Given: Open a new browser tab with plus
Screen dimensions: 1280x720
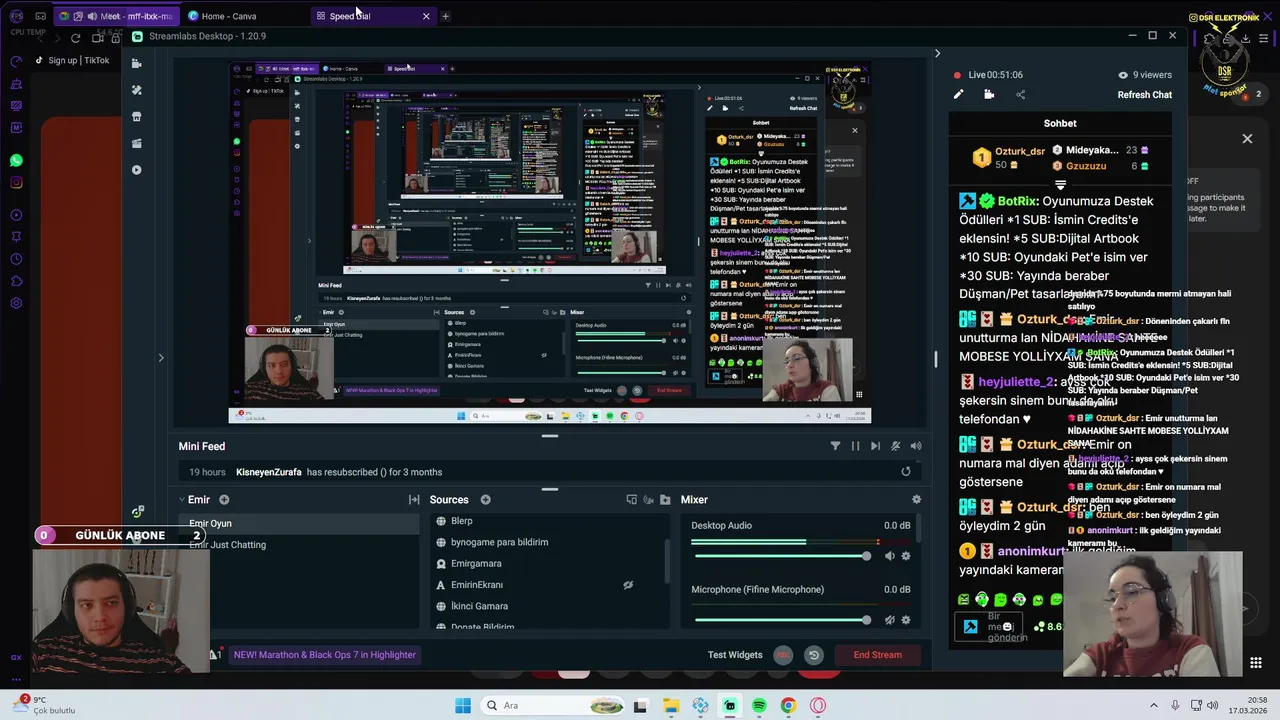Looking at the screenshot, I should (x=445, y=16).
